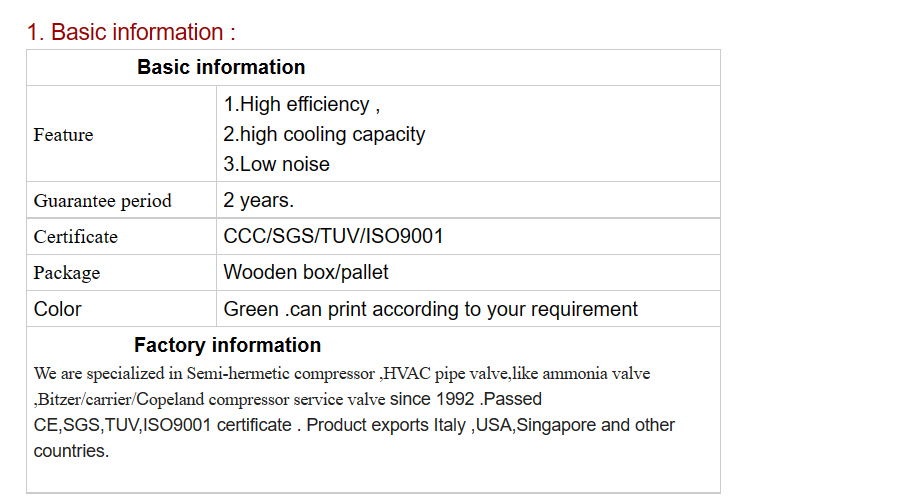Click the '3.Low noise' line
The height and width of the screenshot is (504, 904).
[x=276, y=164]
